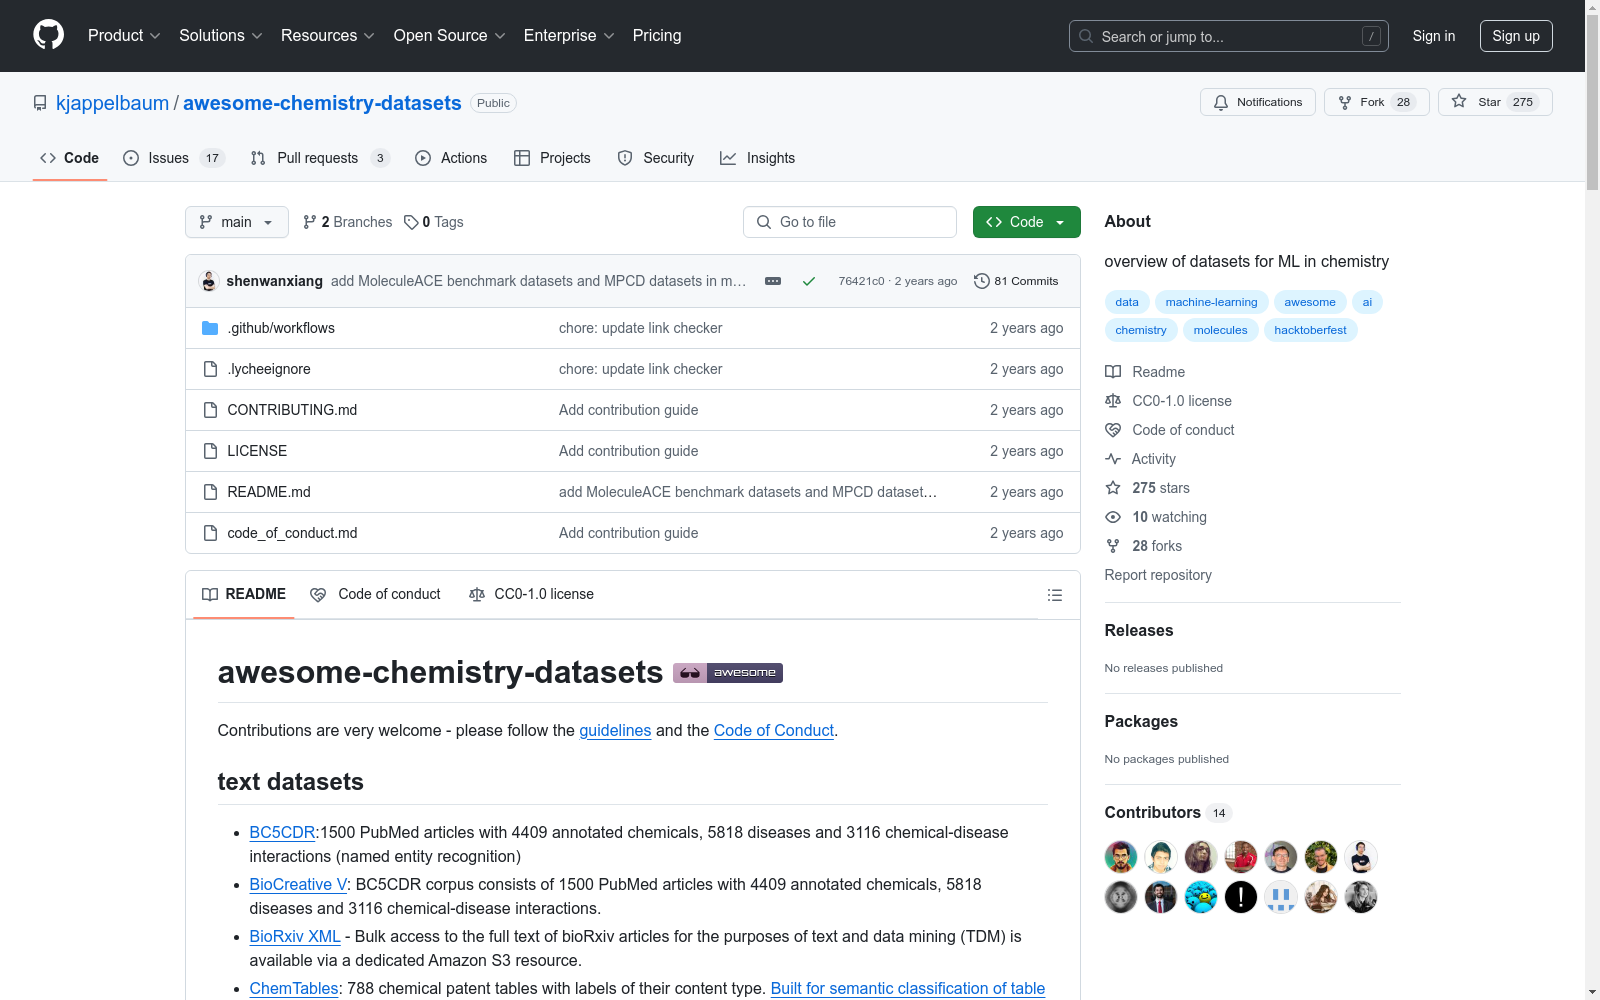The image size is (1600, 1000).
Task: Switch to the Code of conduct README tab
Action: 376,594
